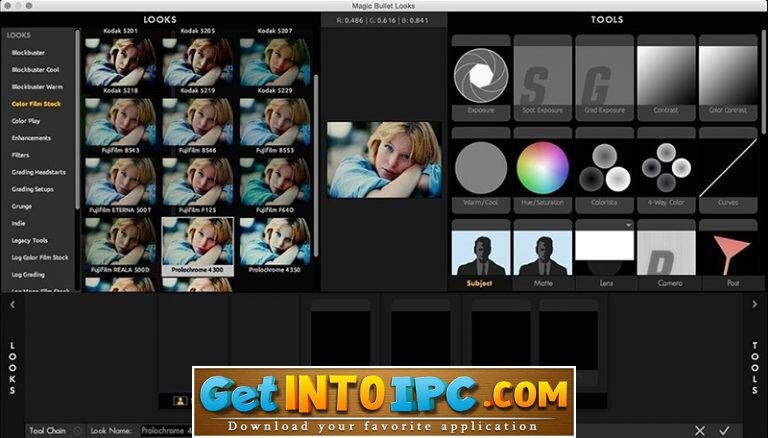
Task: Click the Camera category icon
Action: coord(666,253)
